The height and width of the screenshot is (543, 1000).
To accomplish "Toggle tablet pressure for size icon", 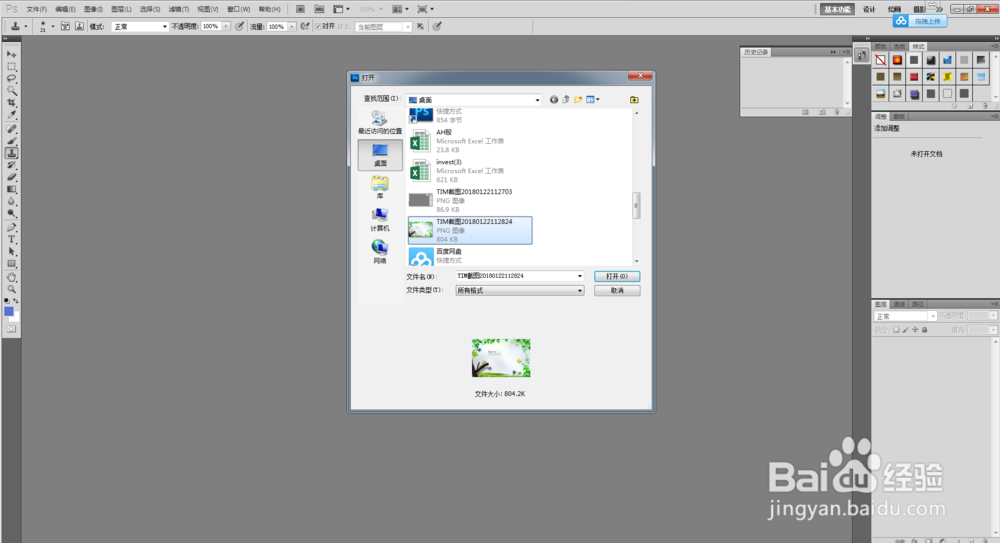I will pyautogui.click(x=437, y=26).
